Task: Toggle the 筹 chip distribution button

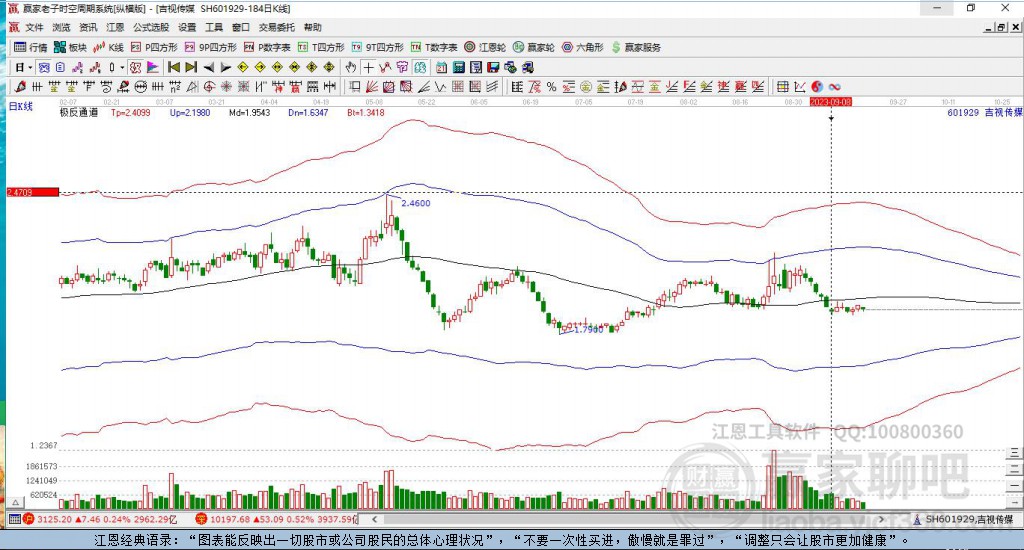Action: [x=402, y=67]
